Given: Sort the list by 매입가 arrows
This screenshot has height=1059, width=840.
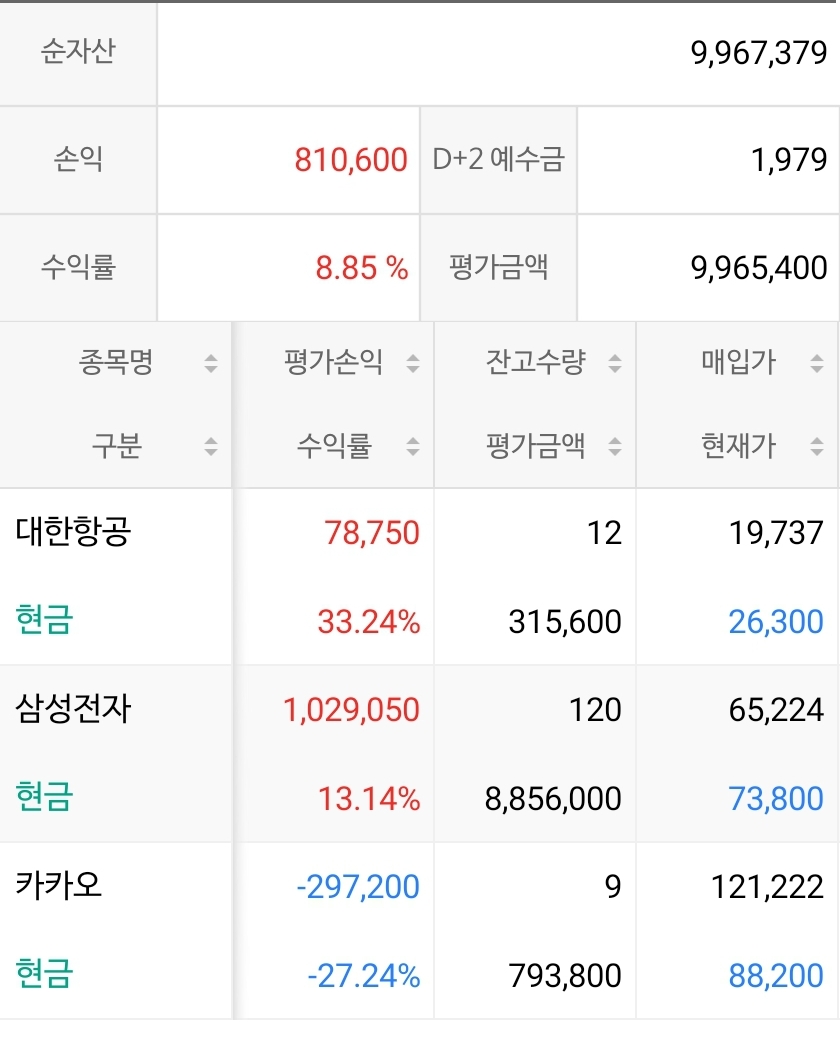Looking at the screenshot, I should coord(817,363).
